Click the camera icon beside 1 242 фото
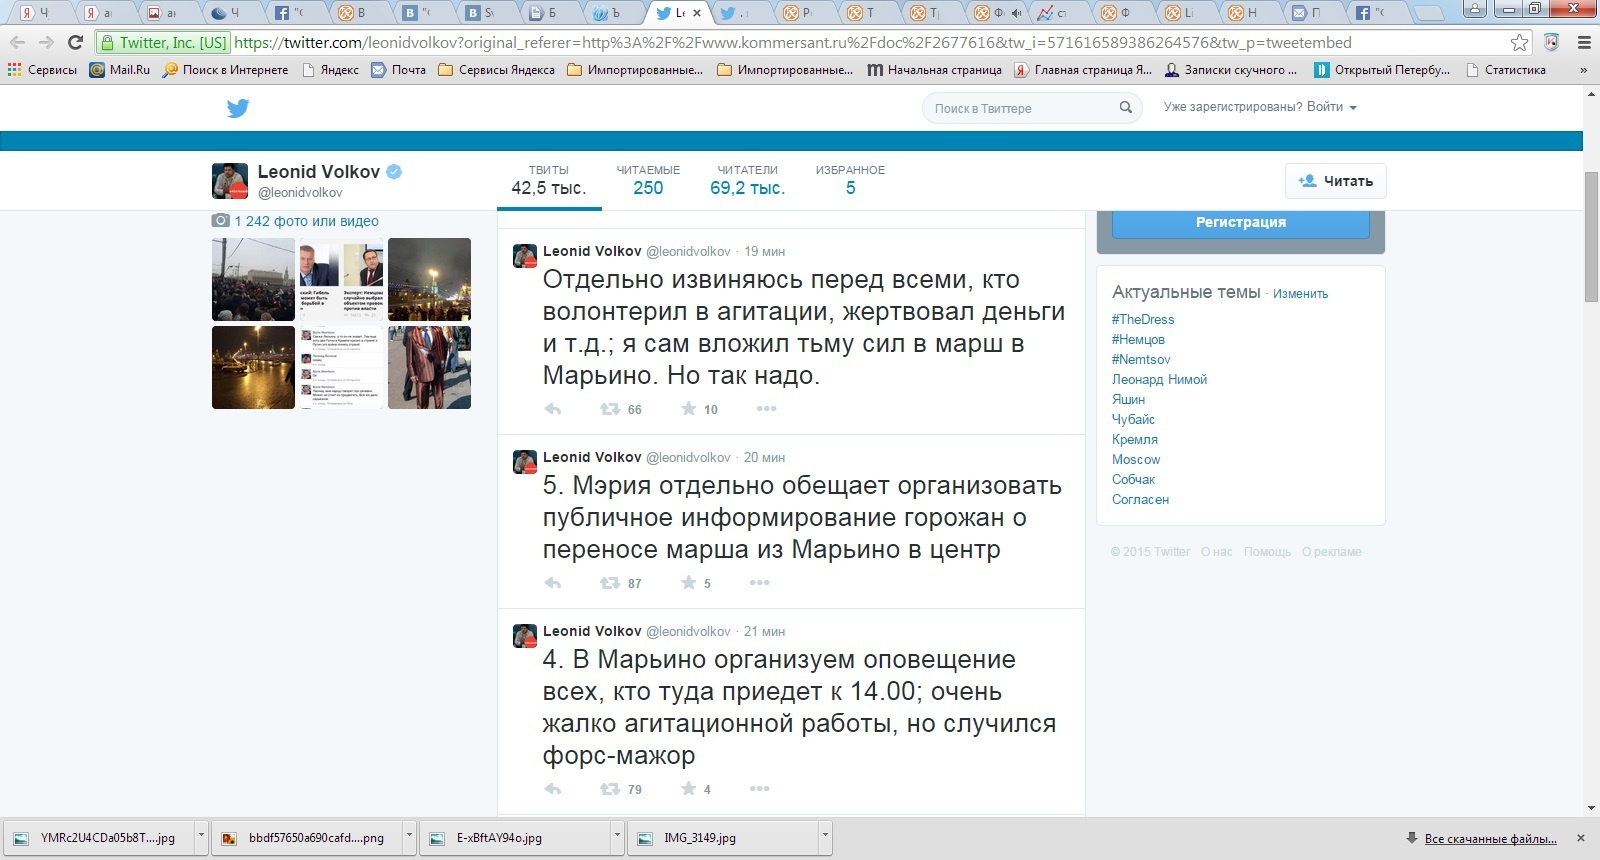The image size is (1600, 860). pos(220,221)
